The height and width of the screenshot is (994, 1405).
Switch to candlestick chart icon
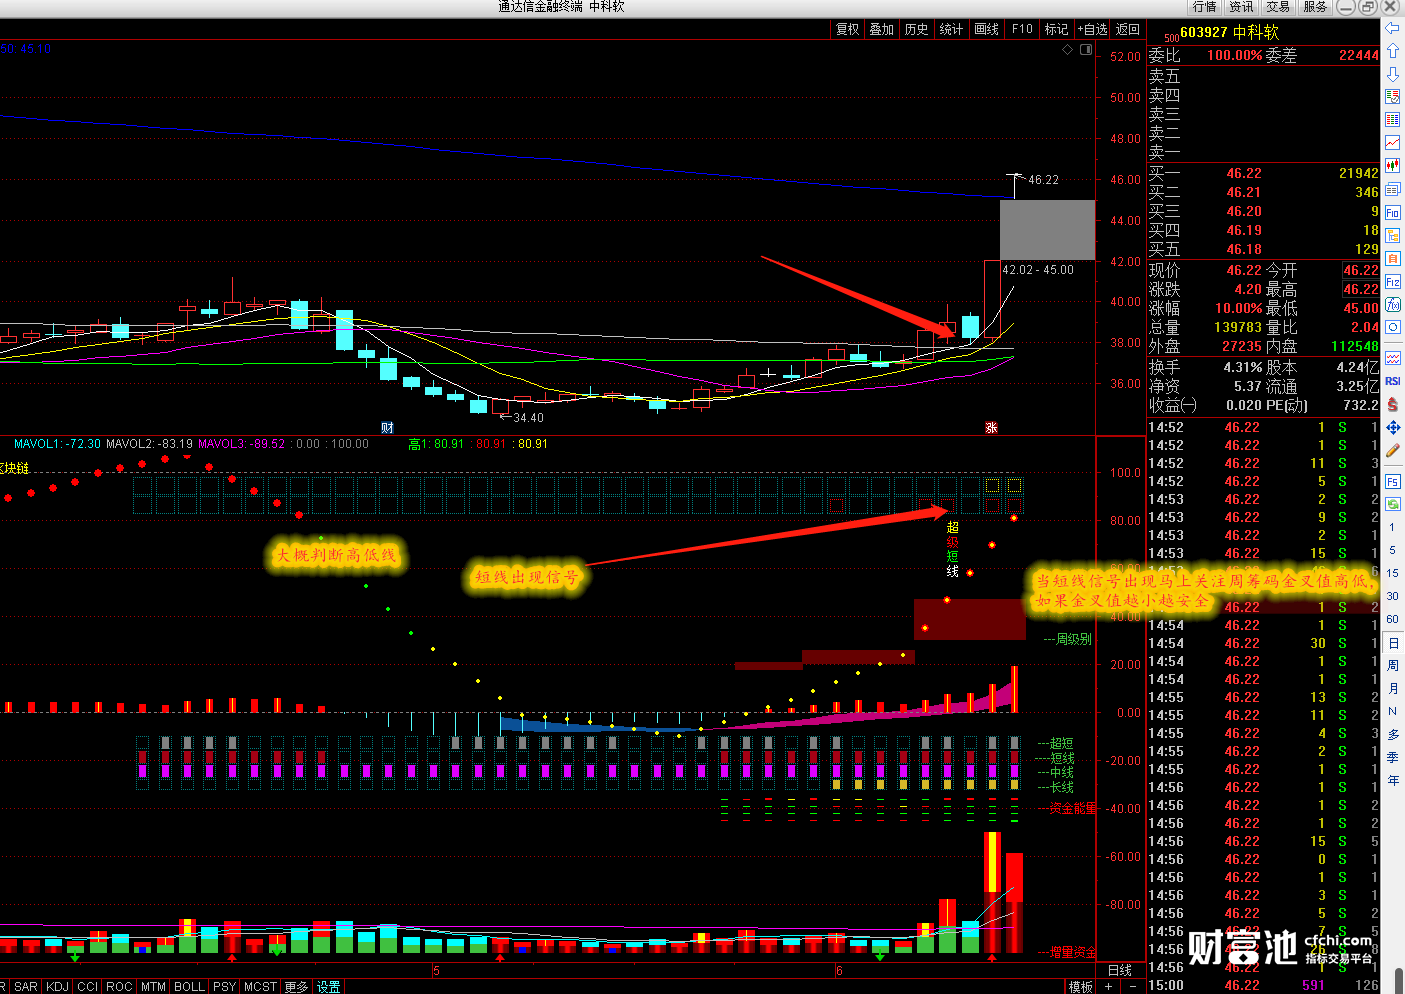1392,166
